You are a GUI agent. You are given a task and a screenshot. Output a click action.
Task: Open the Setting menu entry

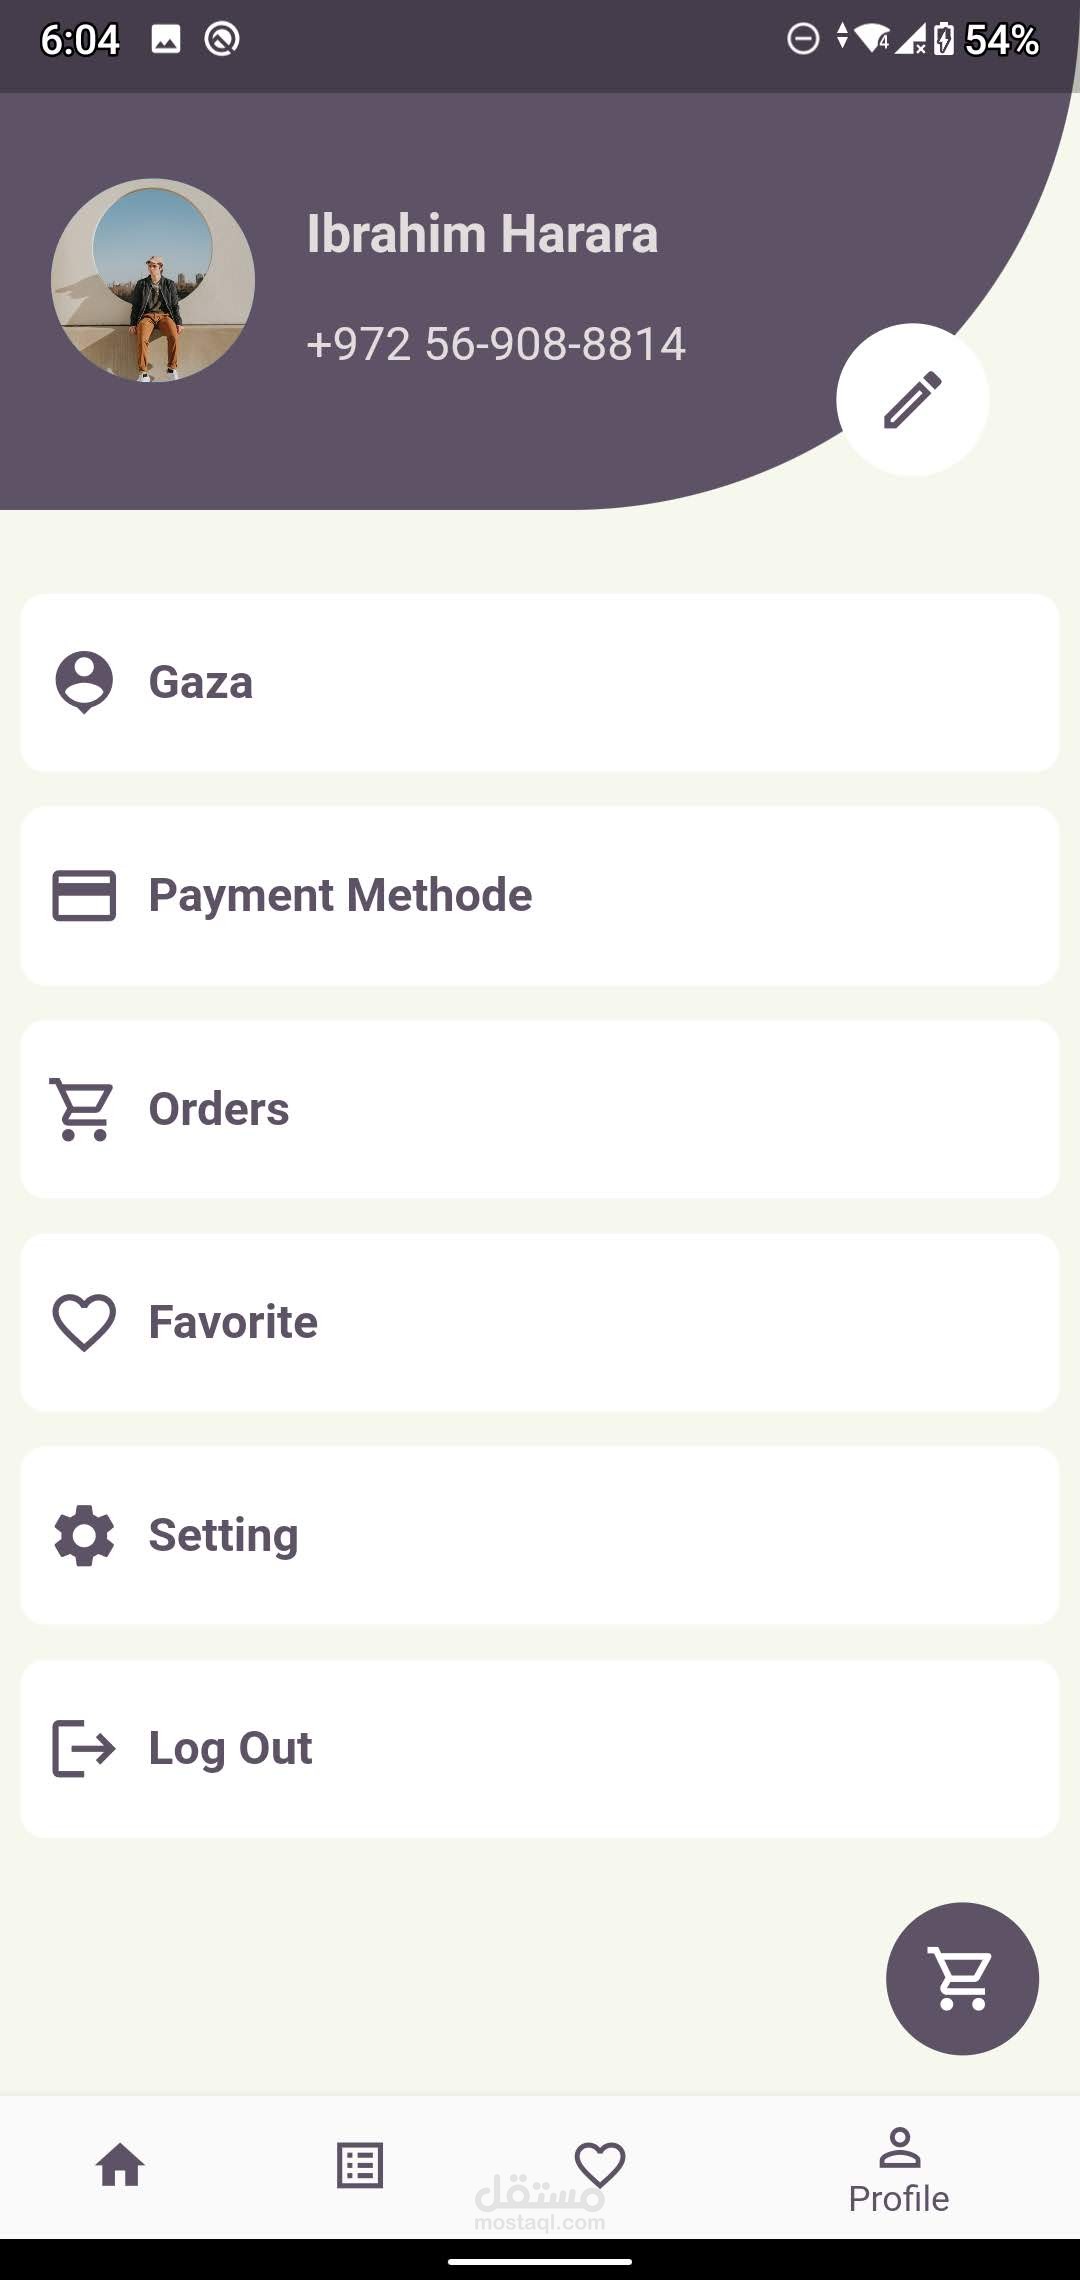tap(540, 1535)
